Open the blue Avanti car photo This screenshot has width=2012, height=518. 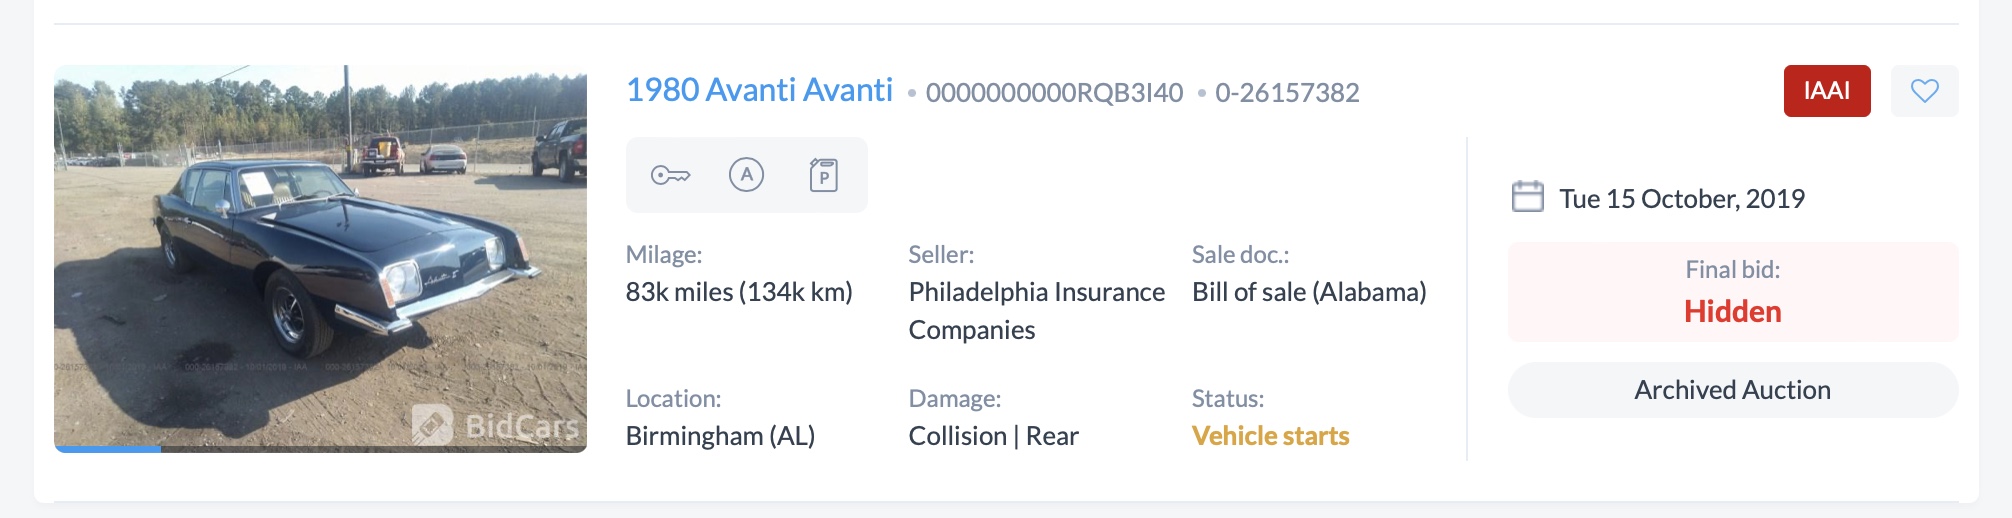coord(320,250)
